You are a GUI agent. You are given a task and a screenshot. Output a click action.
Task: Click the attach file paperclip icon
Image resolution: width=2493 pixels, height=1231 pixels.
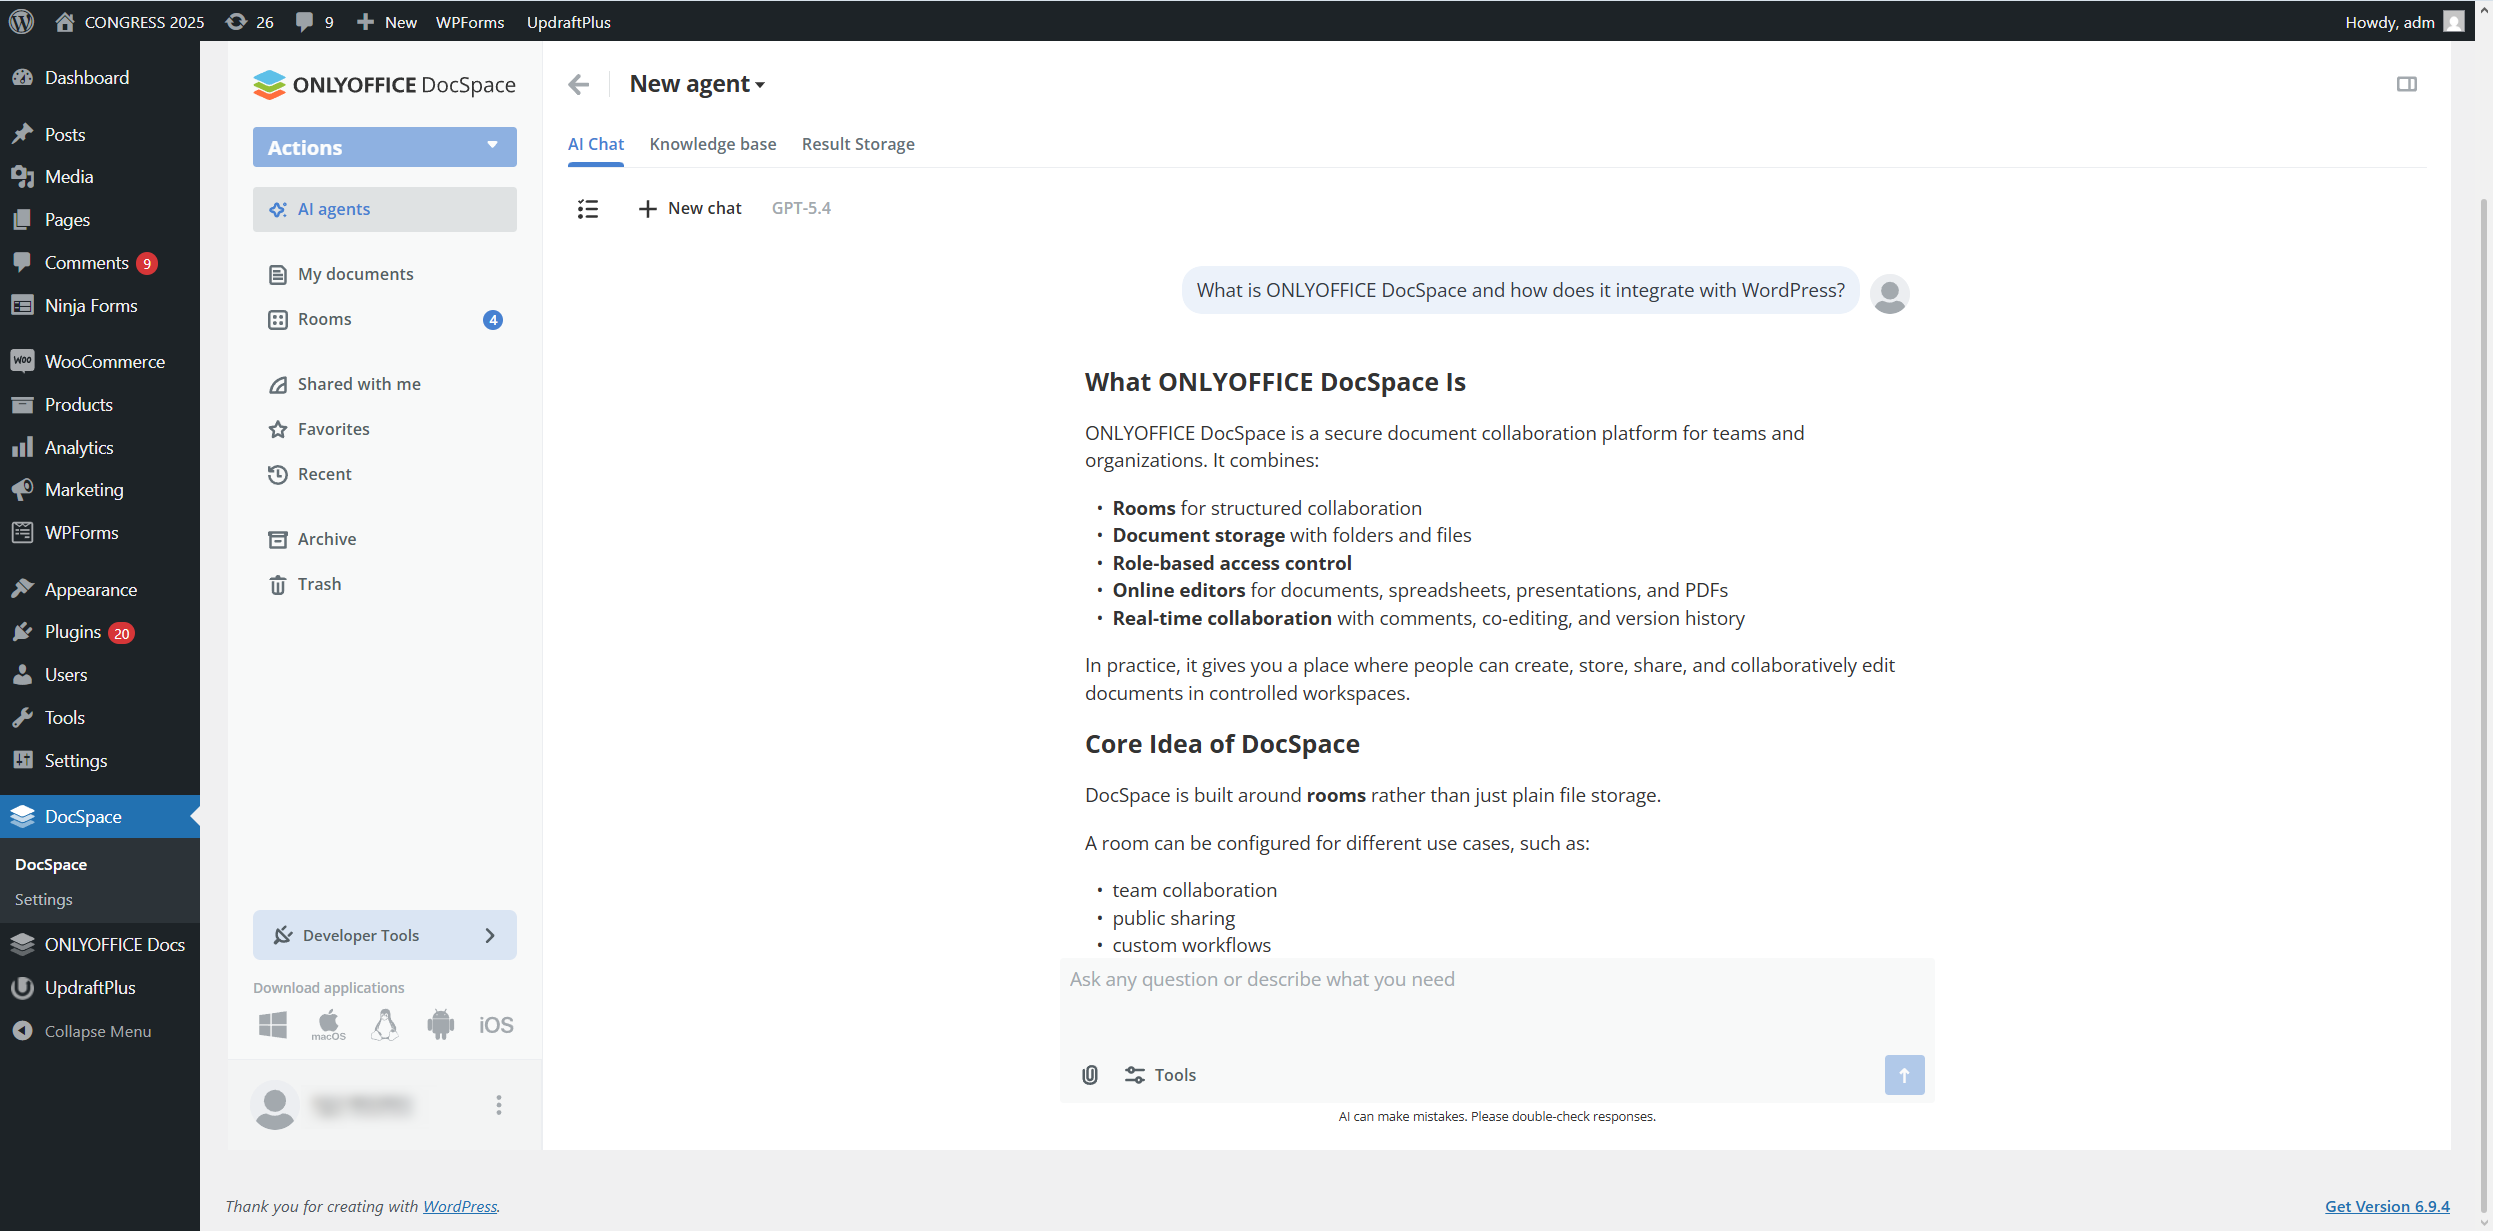1090,1074
